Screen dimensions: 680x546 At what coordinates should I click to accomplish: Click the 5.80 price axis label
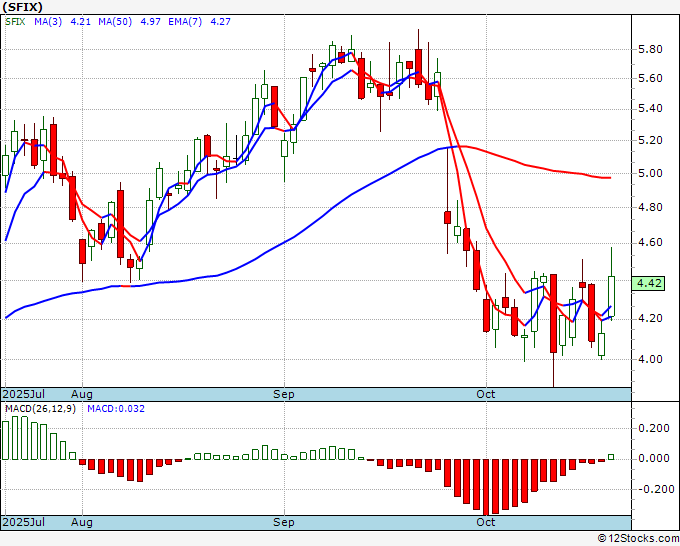[650, 49]
